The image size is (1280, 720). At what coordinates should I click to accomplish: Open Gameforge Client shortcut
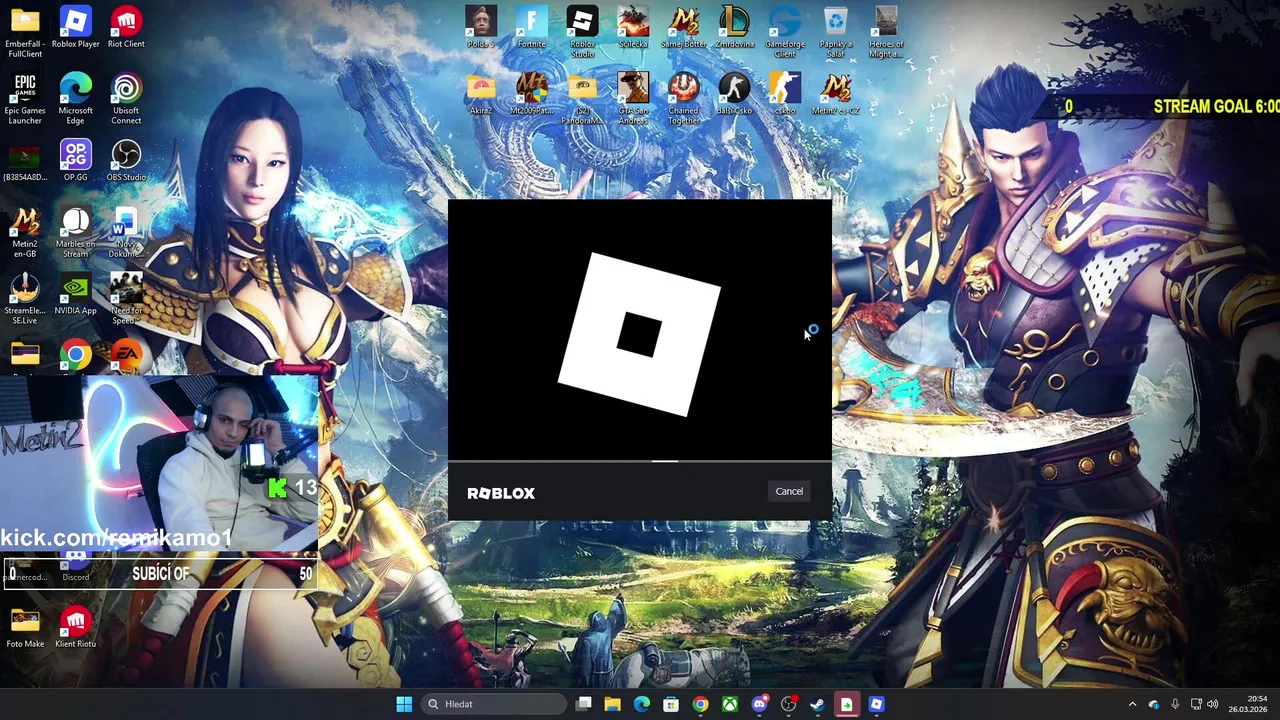[785, 32]
